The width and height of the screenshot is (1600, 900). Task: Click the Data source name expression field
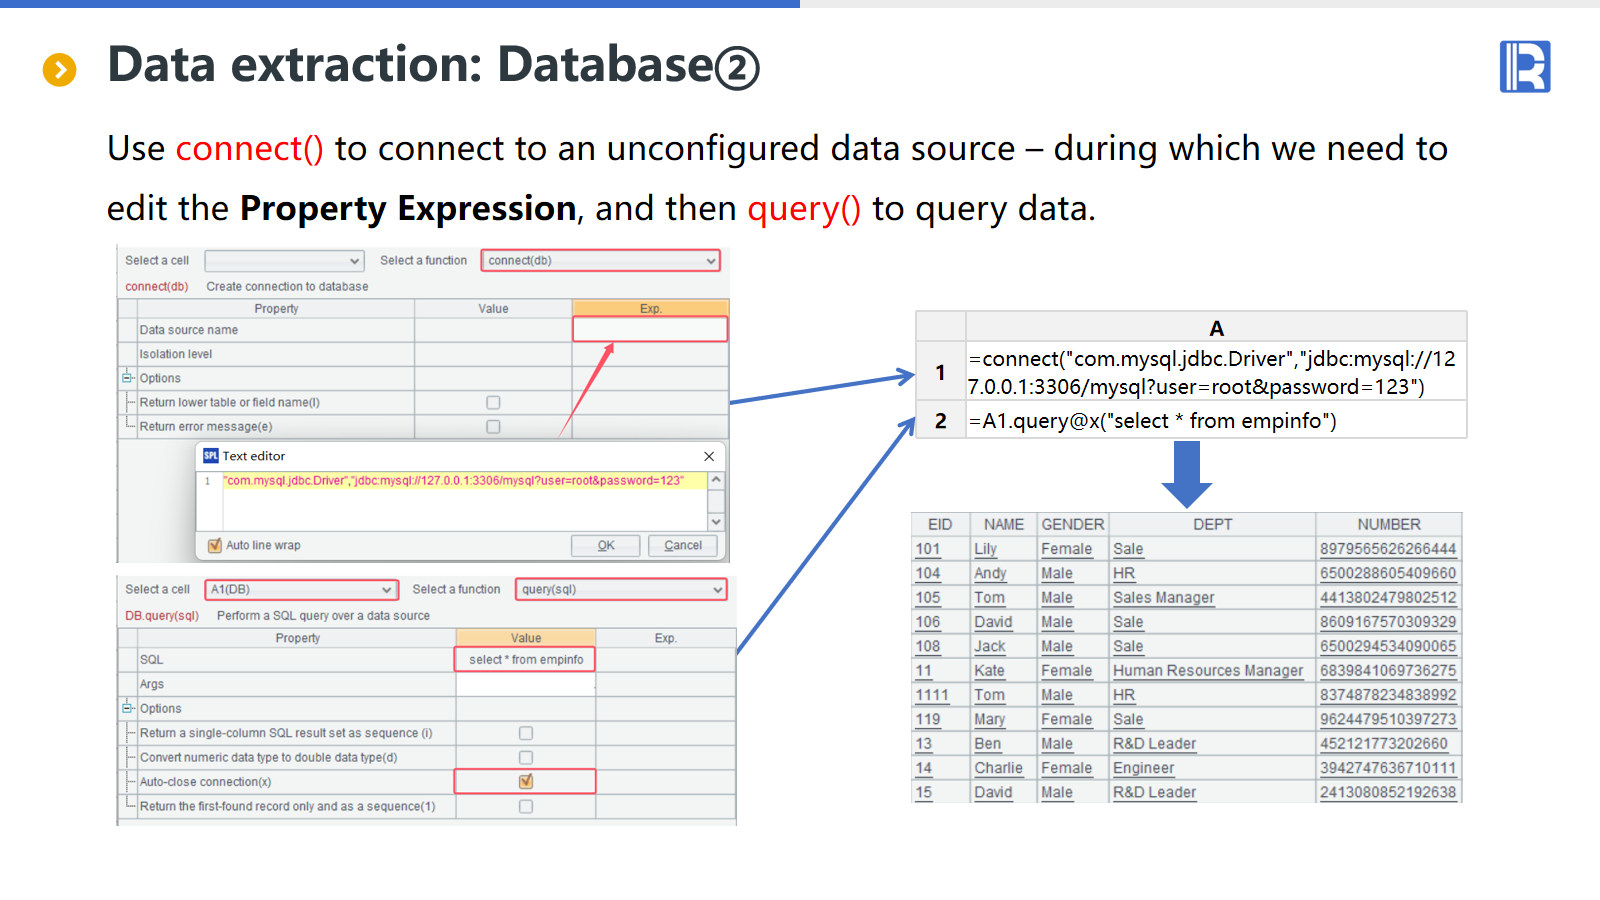(650, 330)
